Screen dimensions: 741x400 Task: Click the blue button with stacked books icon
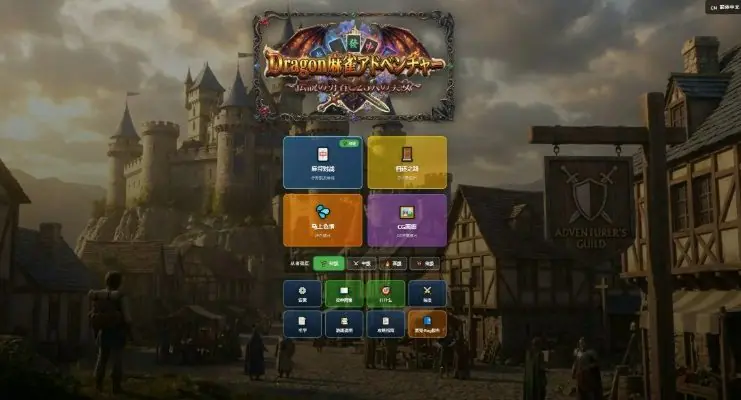tap(344, 324)
